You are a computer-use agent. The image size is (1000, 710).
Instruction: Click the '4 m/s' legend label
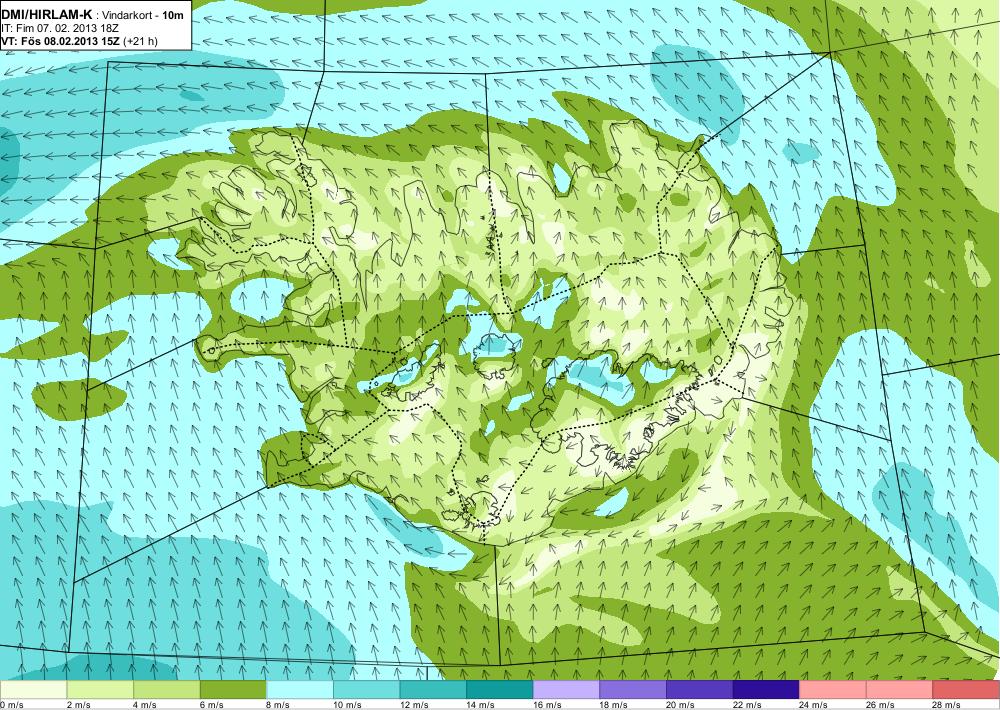tap(145, 705)
